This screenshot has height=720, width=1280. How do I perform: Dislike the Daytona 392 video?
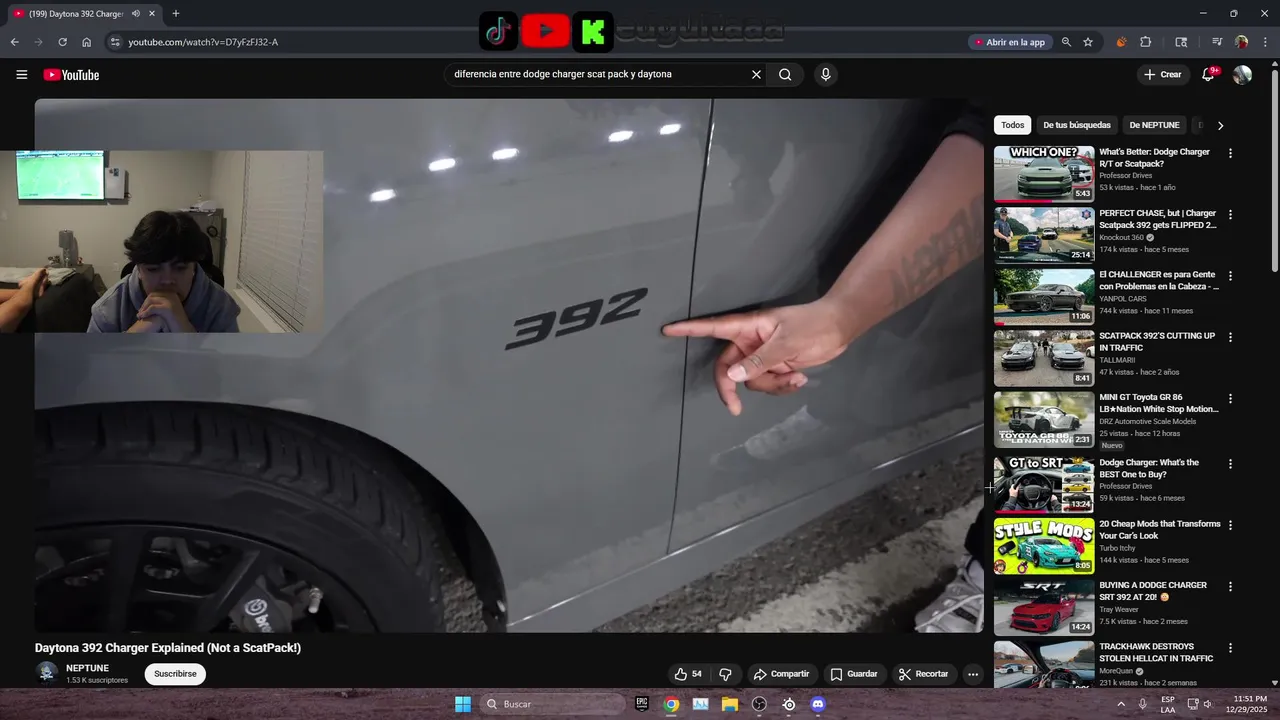726,674
